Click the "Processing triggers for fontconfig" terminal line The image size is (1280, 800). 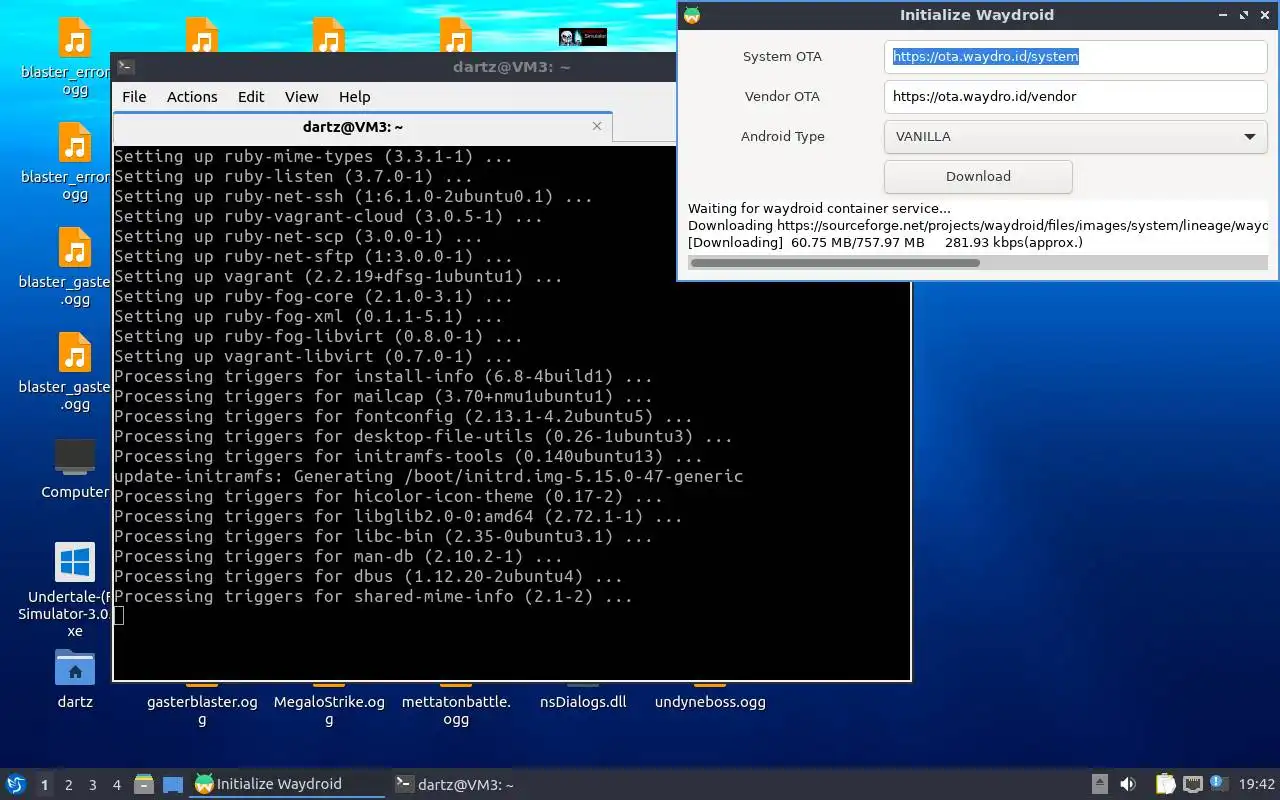click(x=403, y=416)
